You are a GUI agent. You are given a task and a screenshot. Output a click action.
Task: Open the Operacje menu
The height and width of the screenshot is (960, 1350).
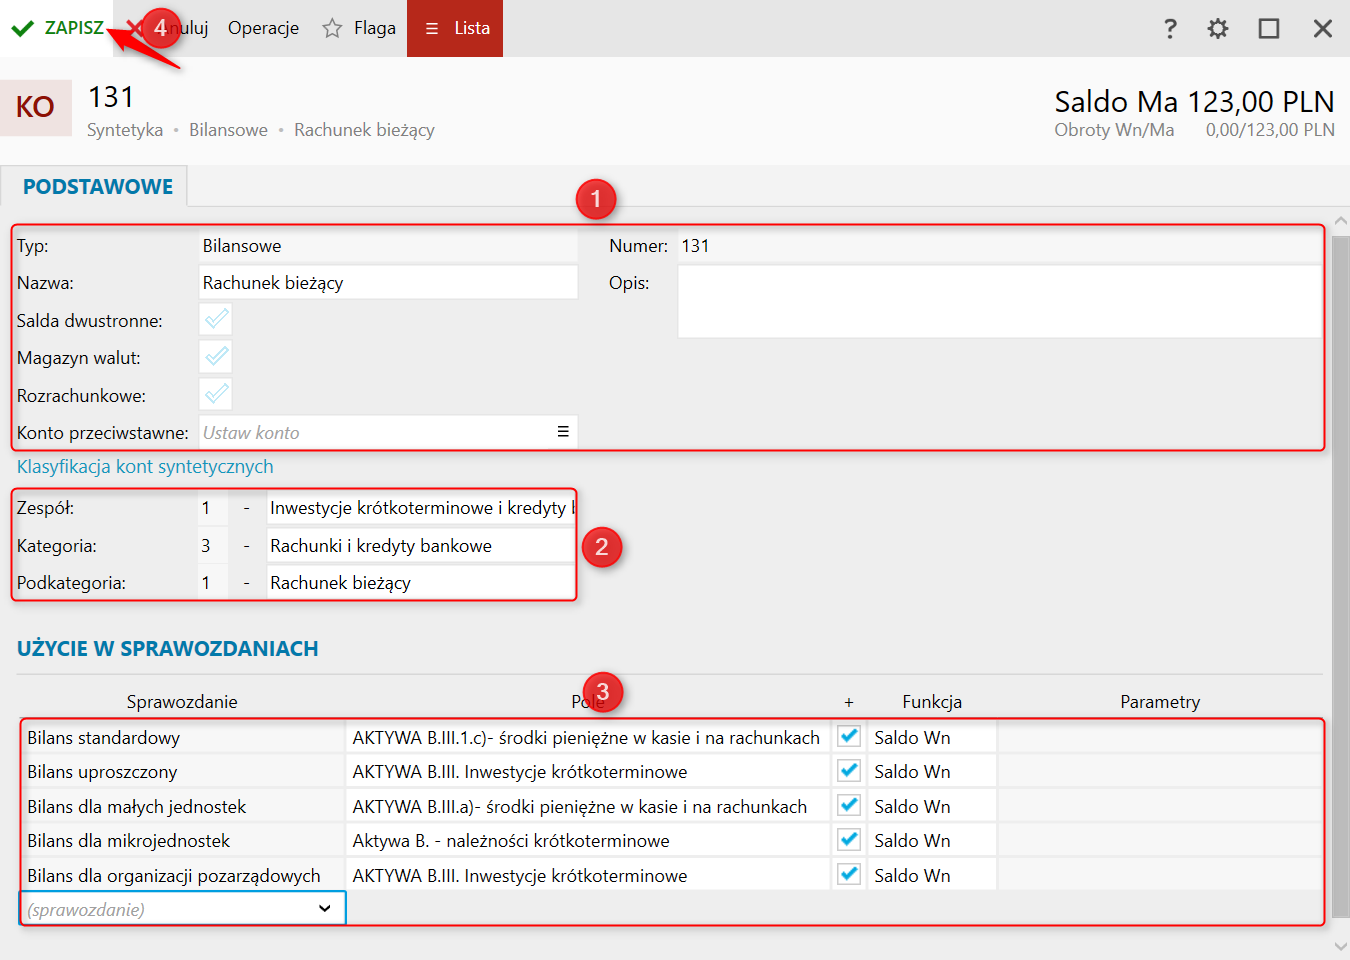click(263, 29)
